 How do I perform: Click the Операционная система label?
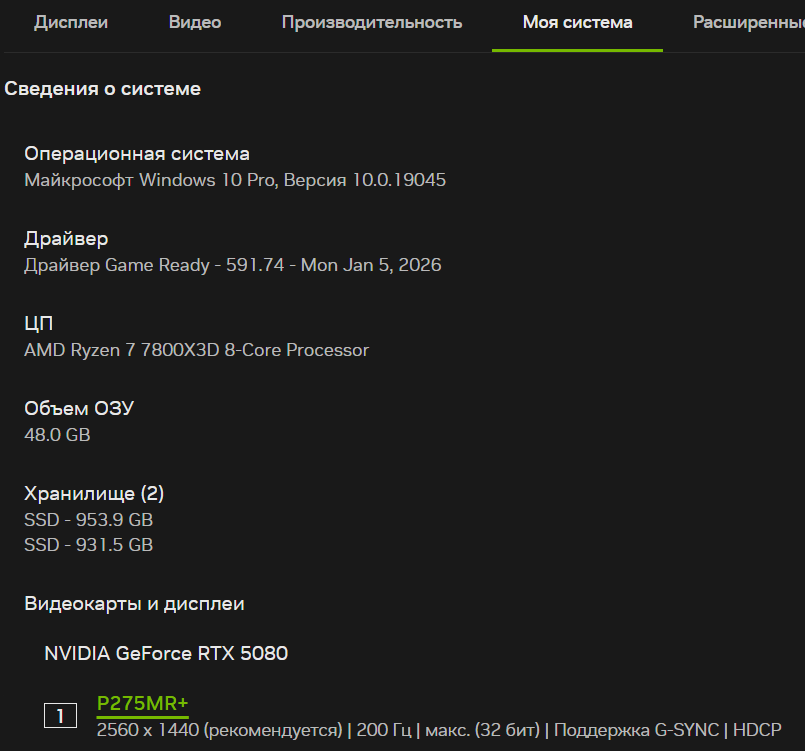click(x=137, y=153)
